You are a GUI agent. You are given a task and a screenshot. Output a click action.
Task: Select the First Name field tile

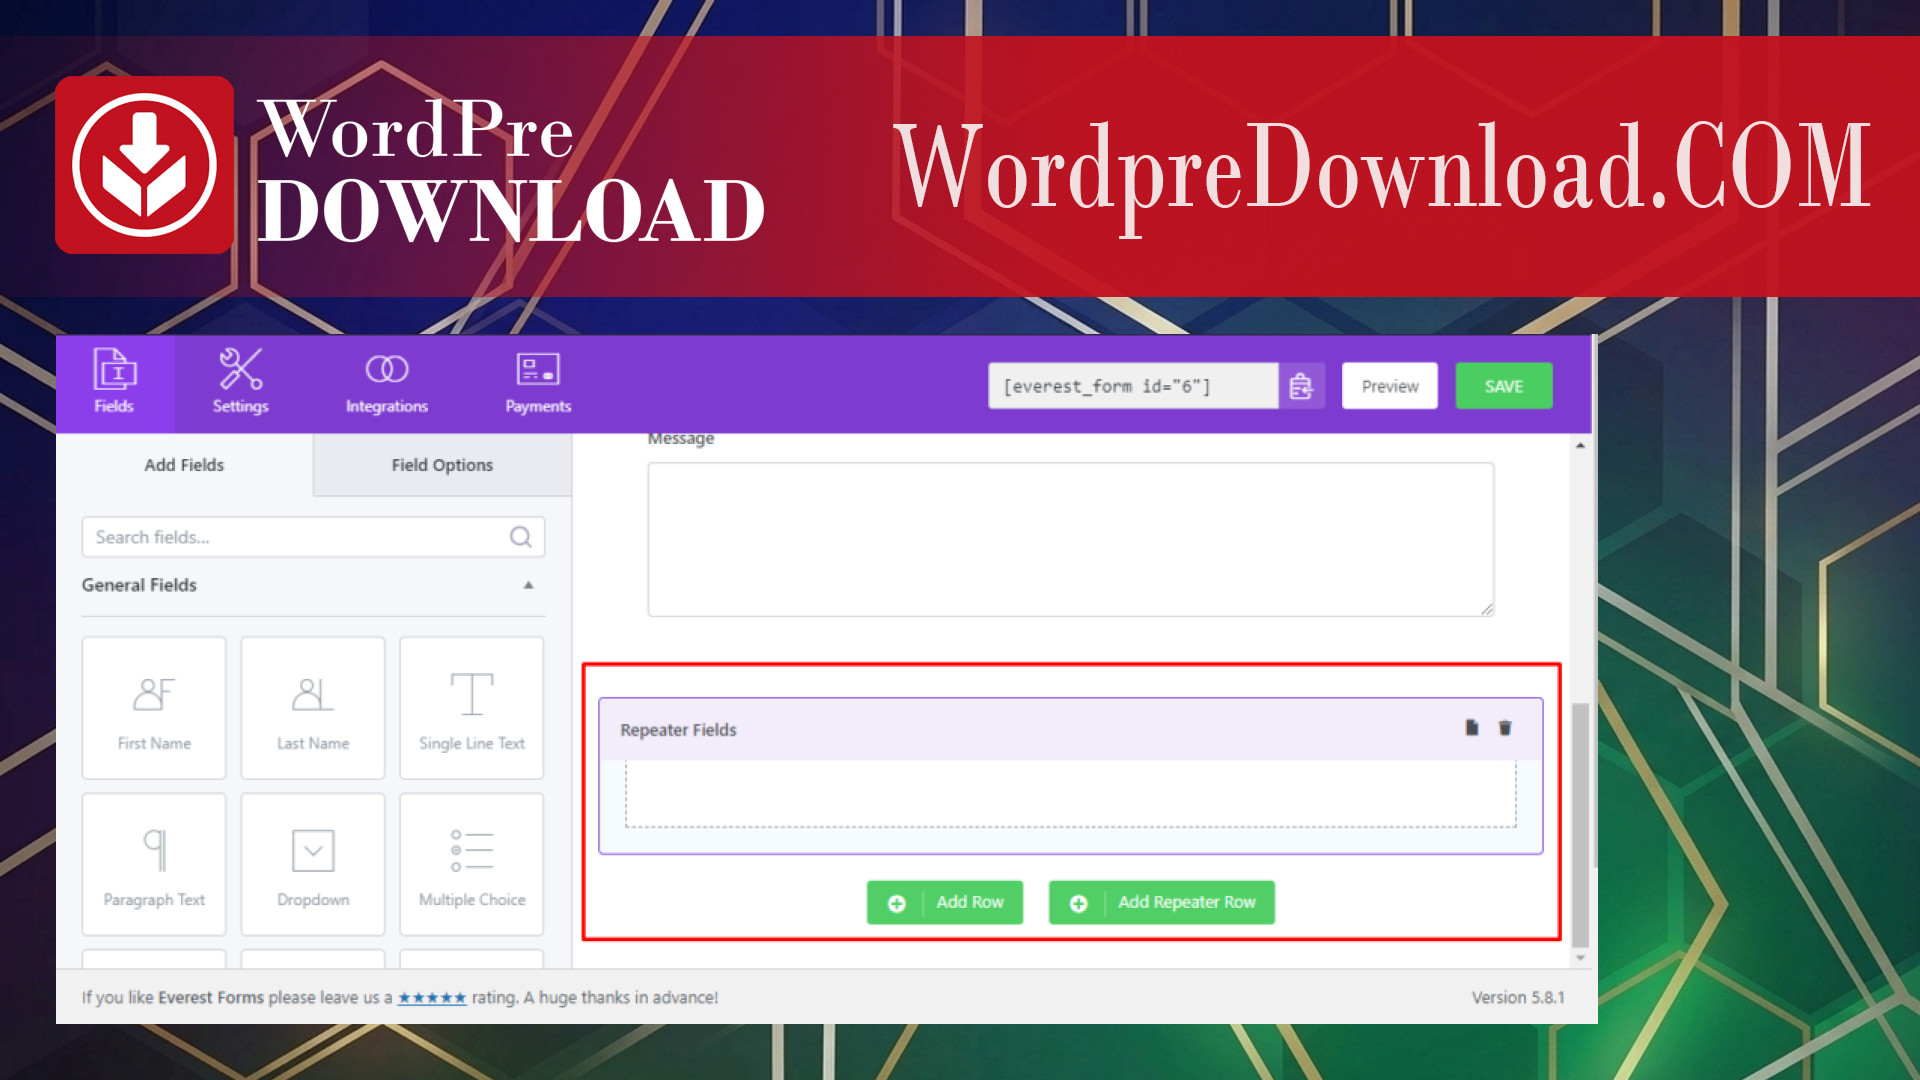coord(154,708)
